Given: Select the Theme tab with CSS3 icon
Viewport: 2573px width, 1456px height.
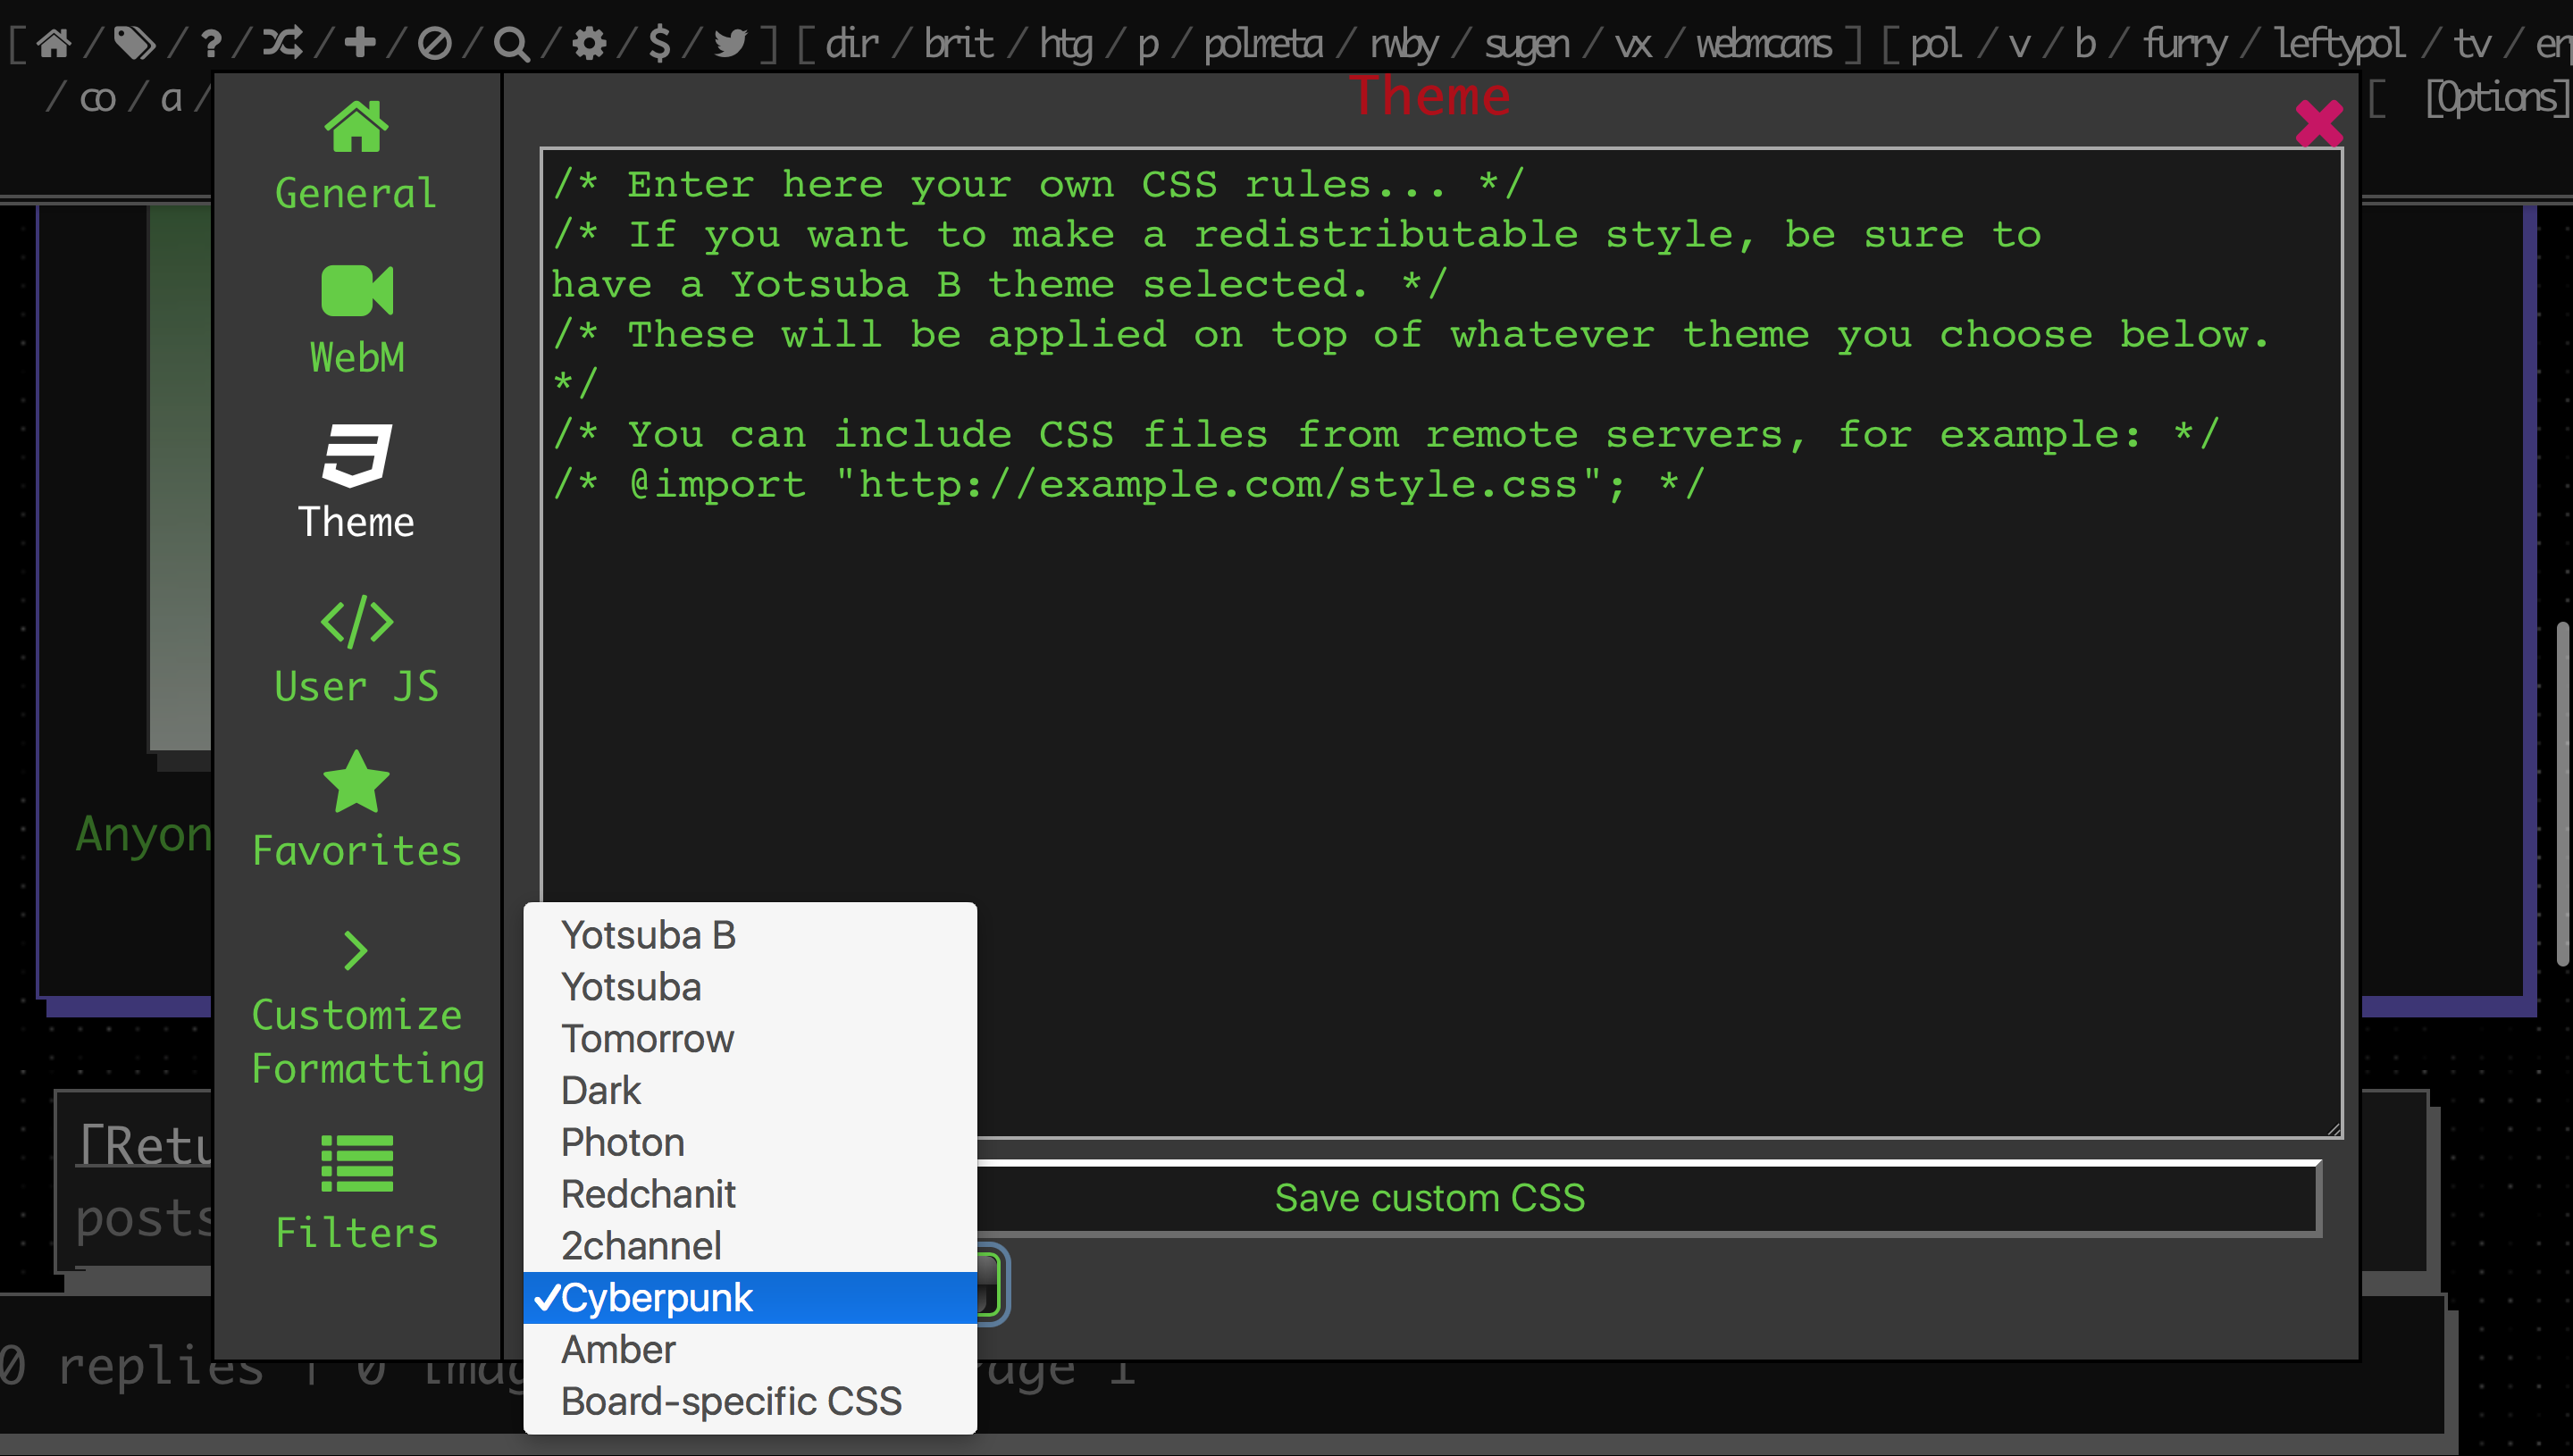Looking at the screenshot, I should click(356, 483).
